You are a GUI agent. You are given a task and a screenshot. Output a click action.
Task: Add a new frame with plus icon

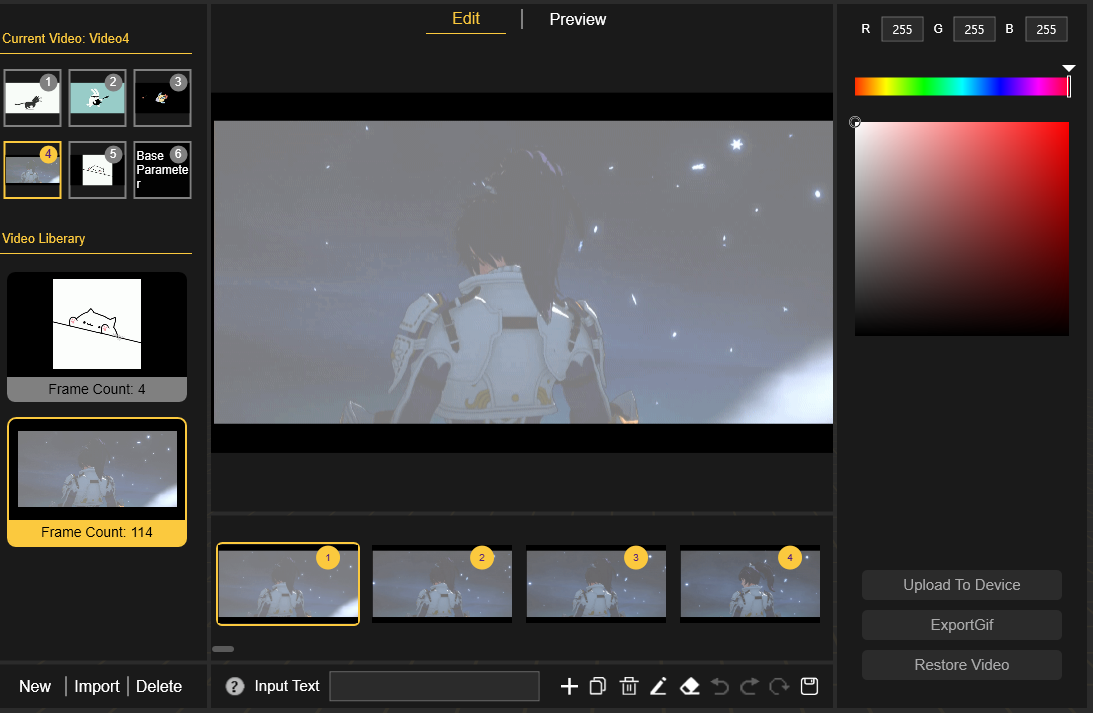point(569,687)
